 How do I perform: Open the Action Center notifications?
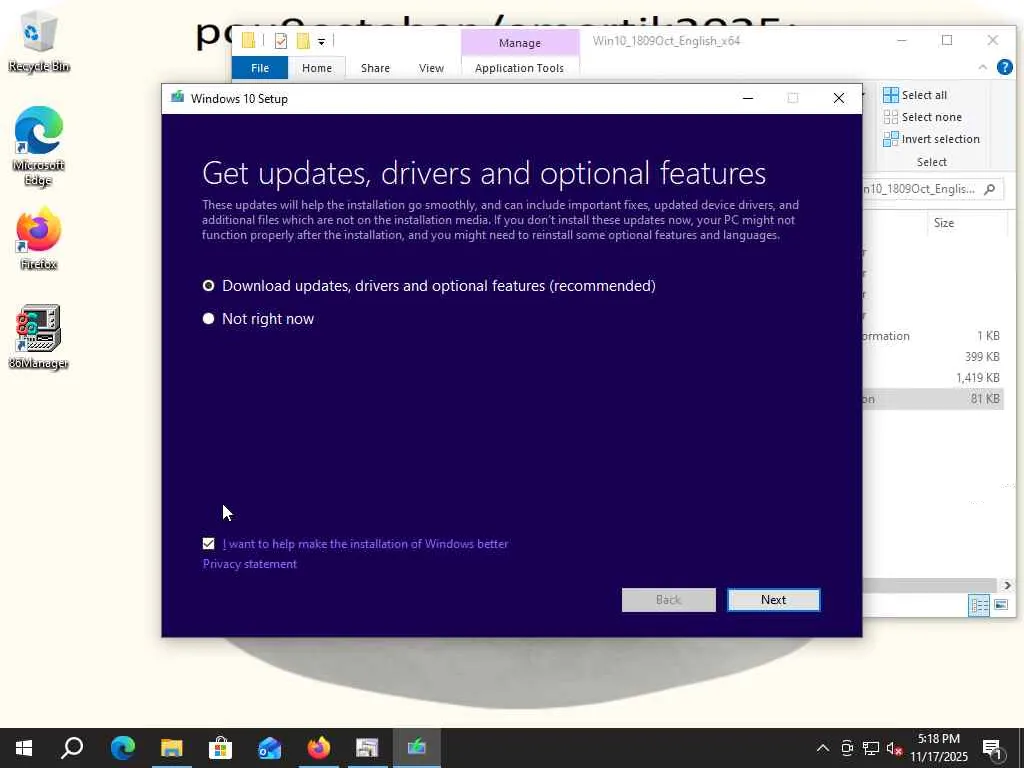(992, 748)
